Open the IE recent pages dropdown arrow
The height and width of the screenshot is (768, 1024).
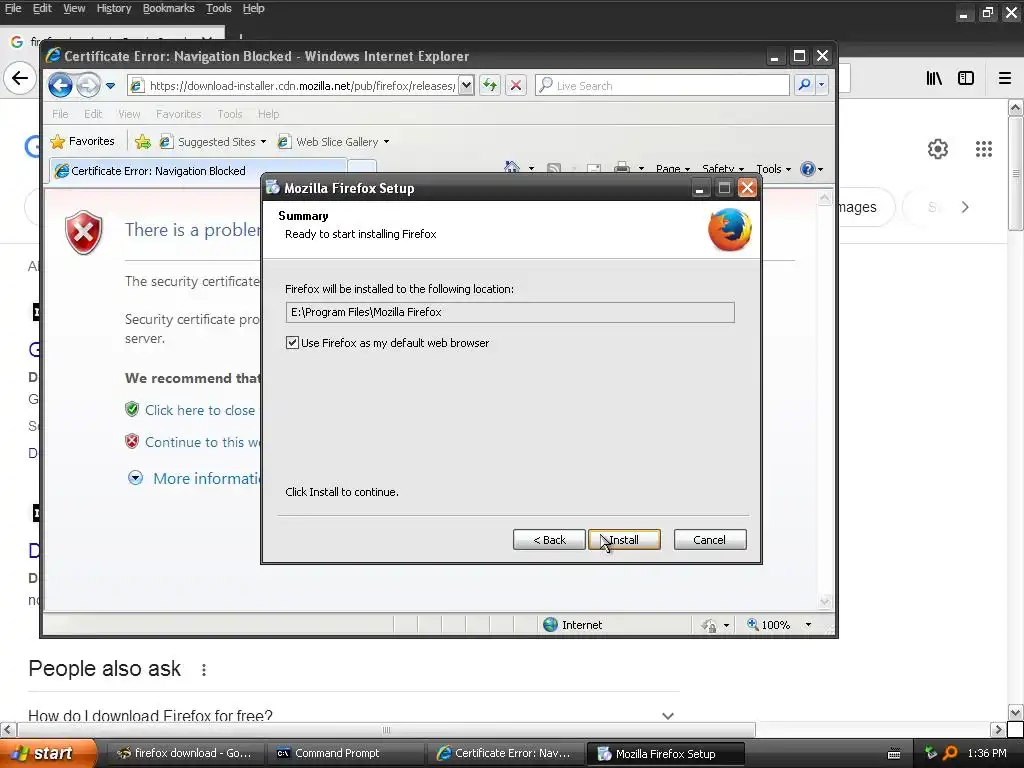coord(110,86)
